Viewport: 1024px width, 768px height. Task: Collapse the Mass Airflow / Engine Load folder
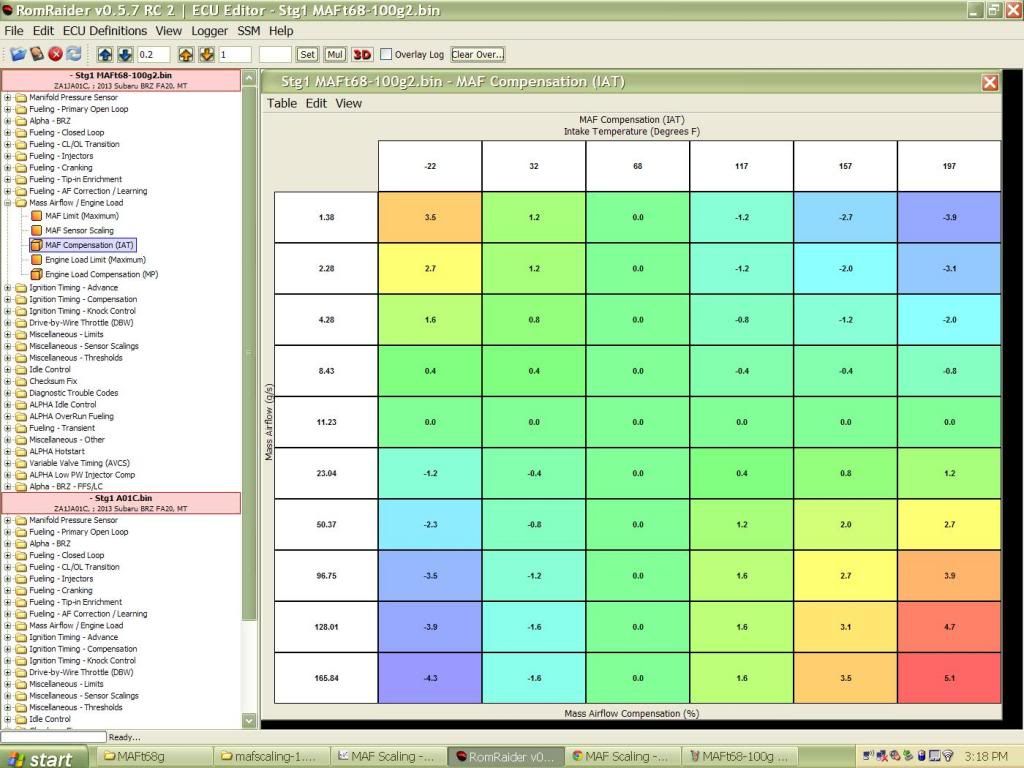click(x=8, y=203)
